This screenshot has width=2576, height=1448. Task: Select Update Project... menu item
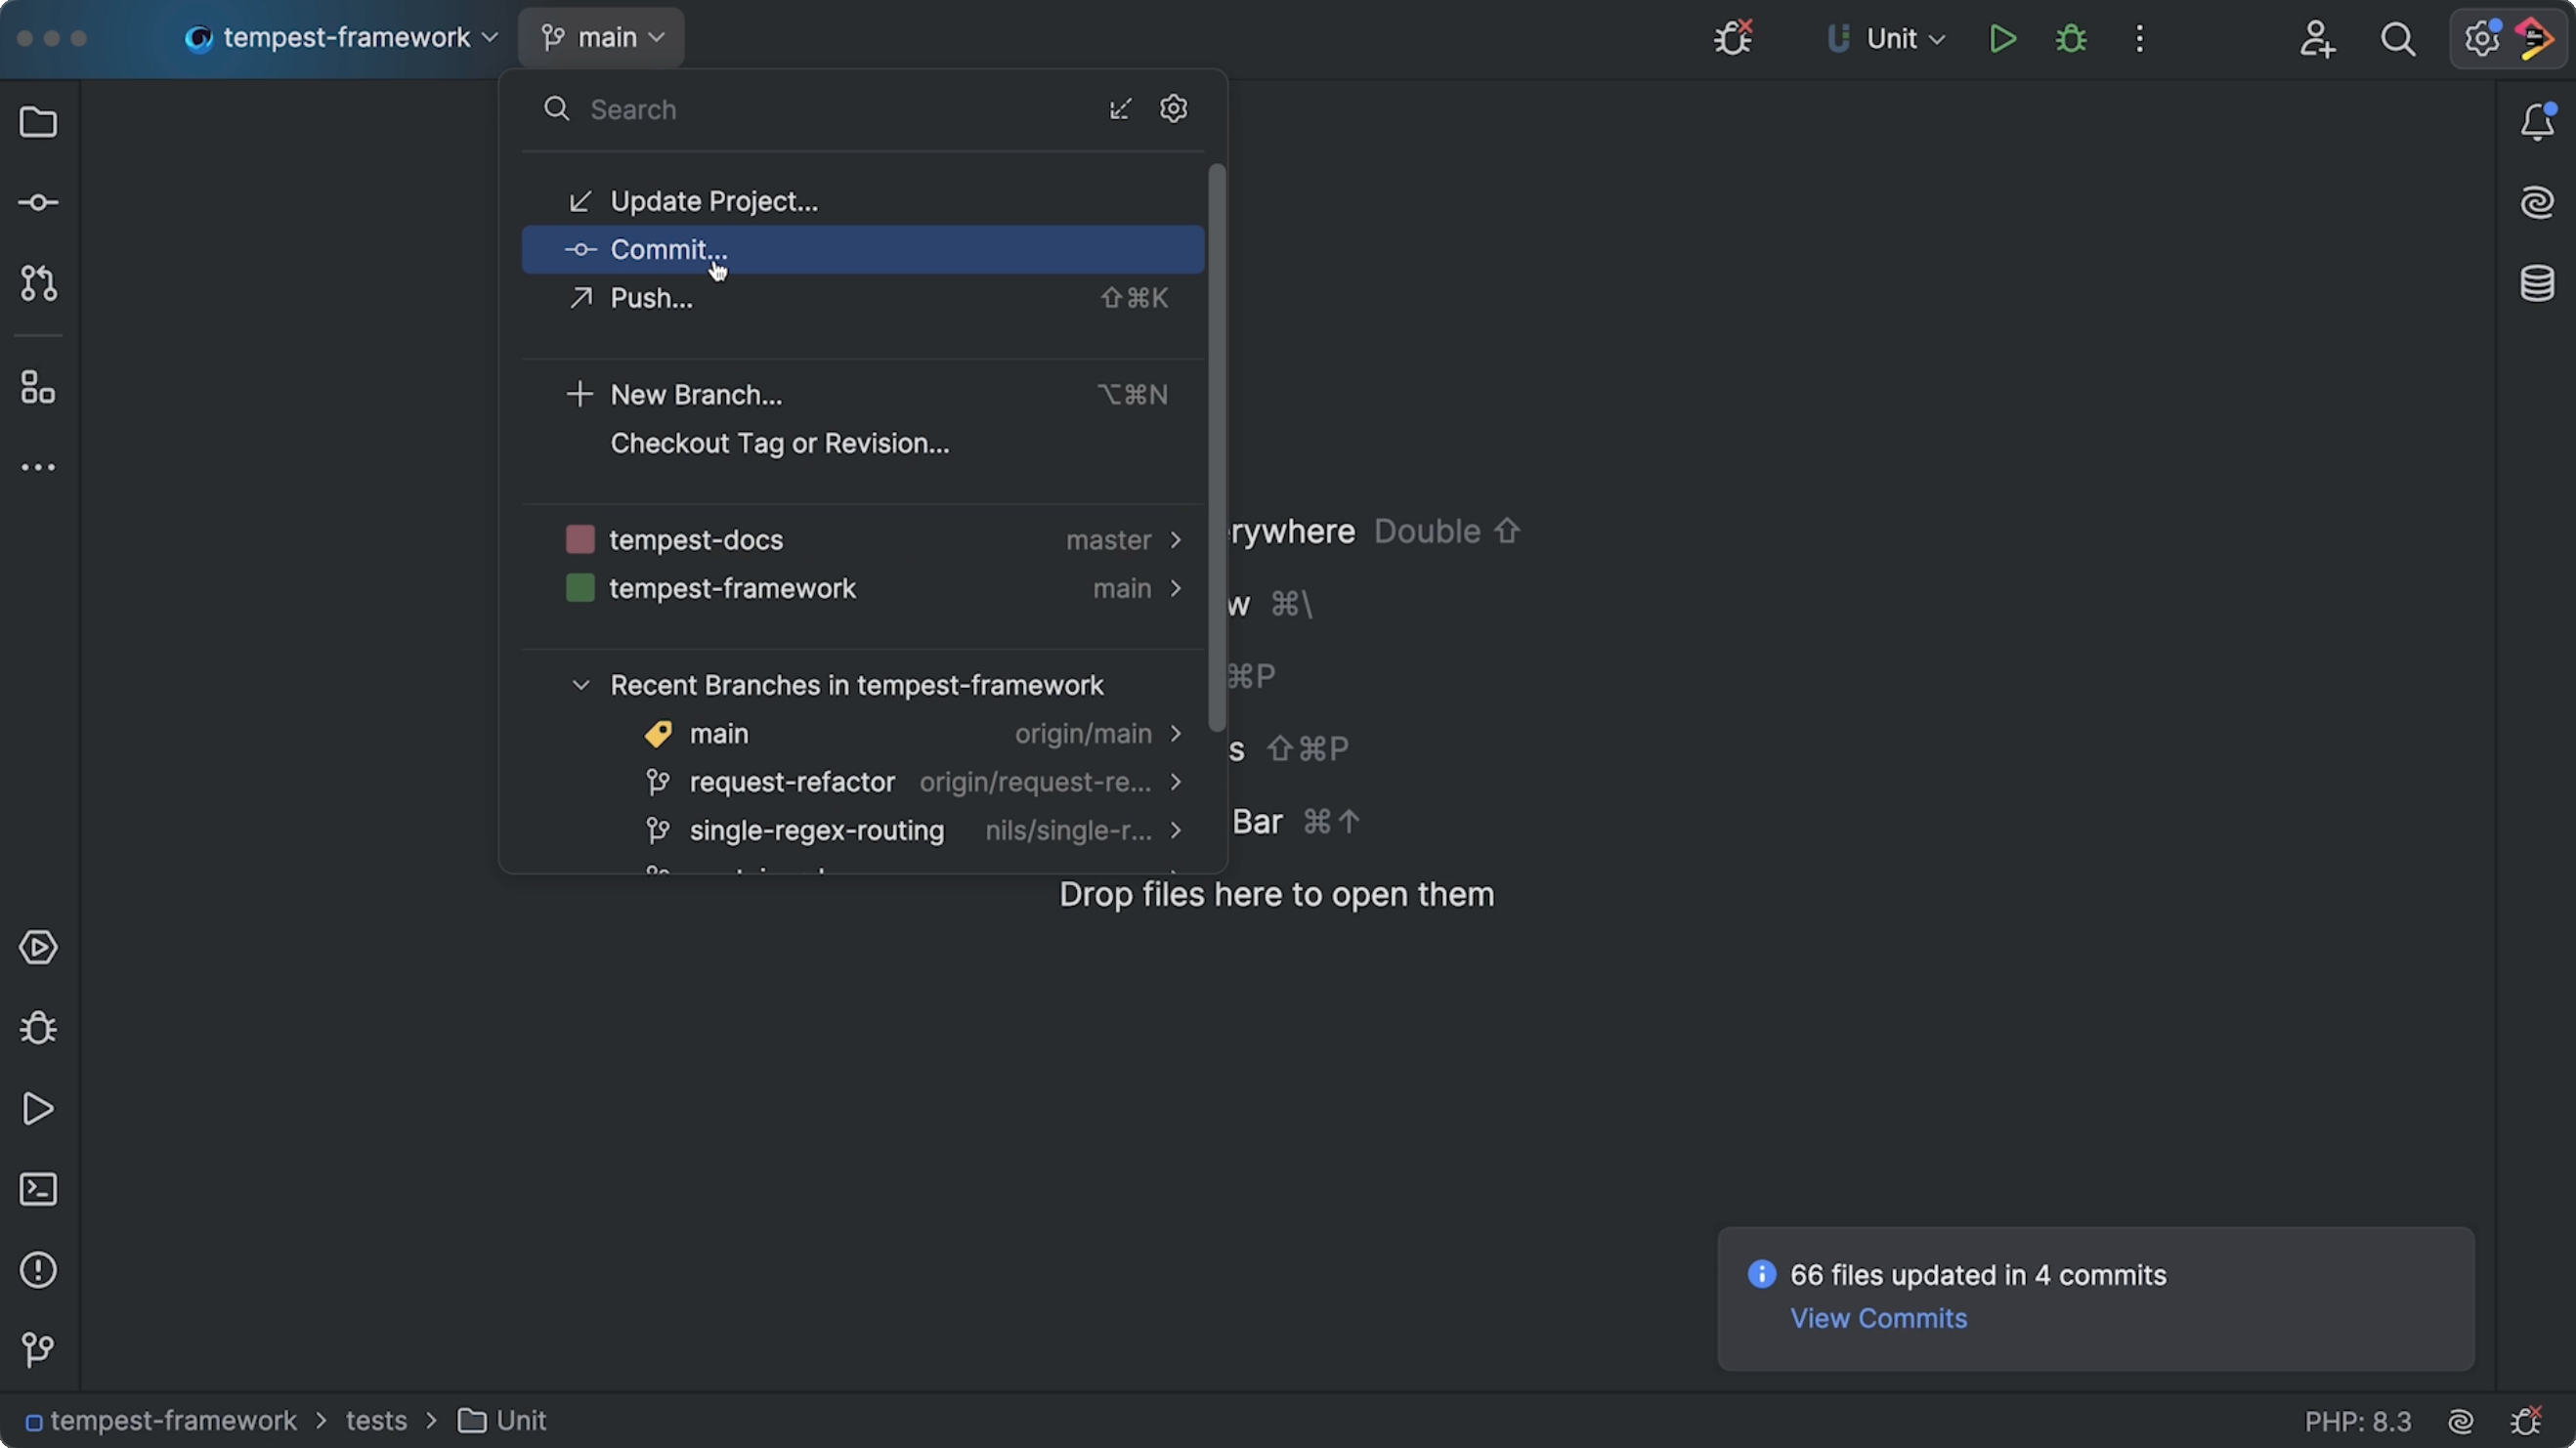[863, 201]
